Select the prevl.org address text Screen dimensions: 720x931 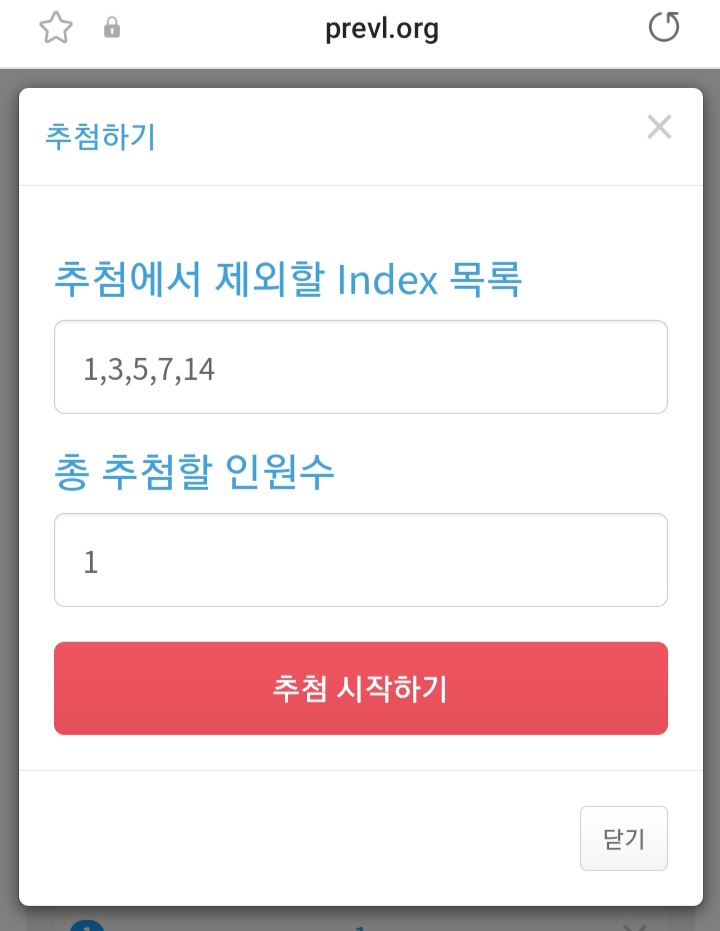[382, 28]
